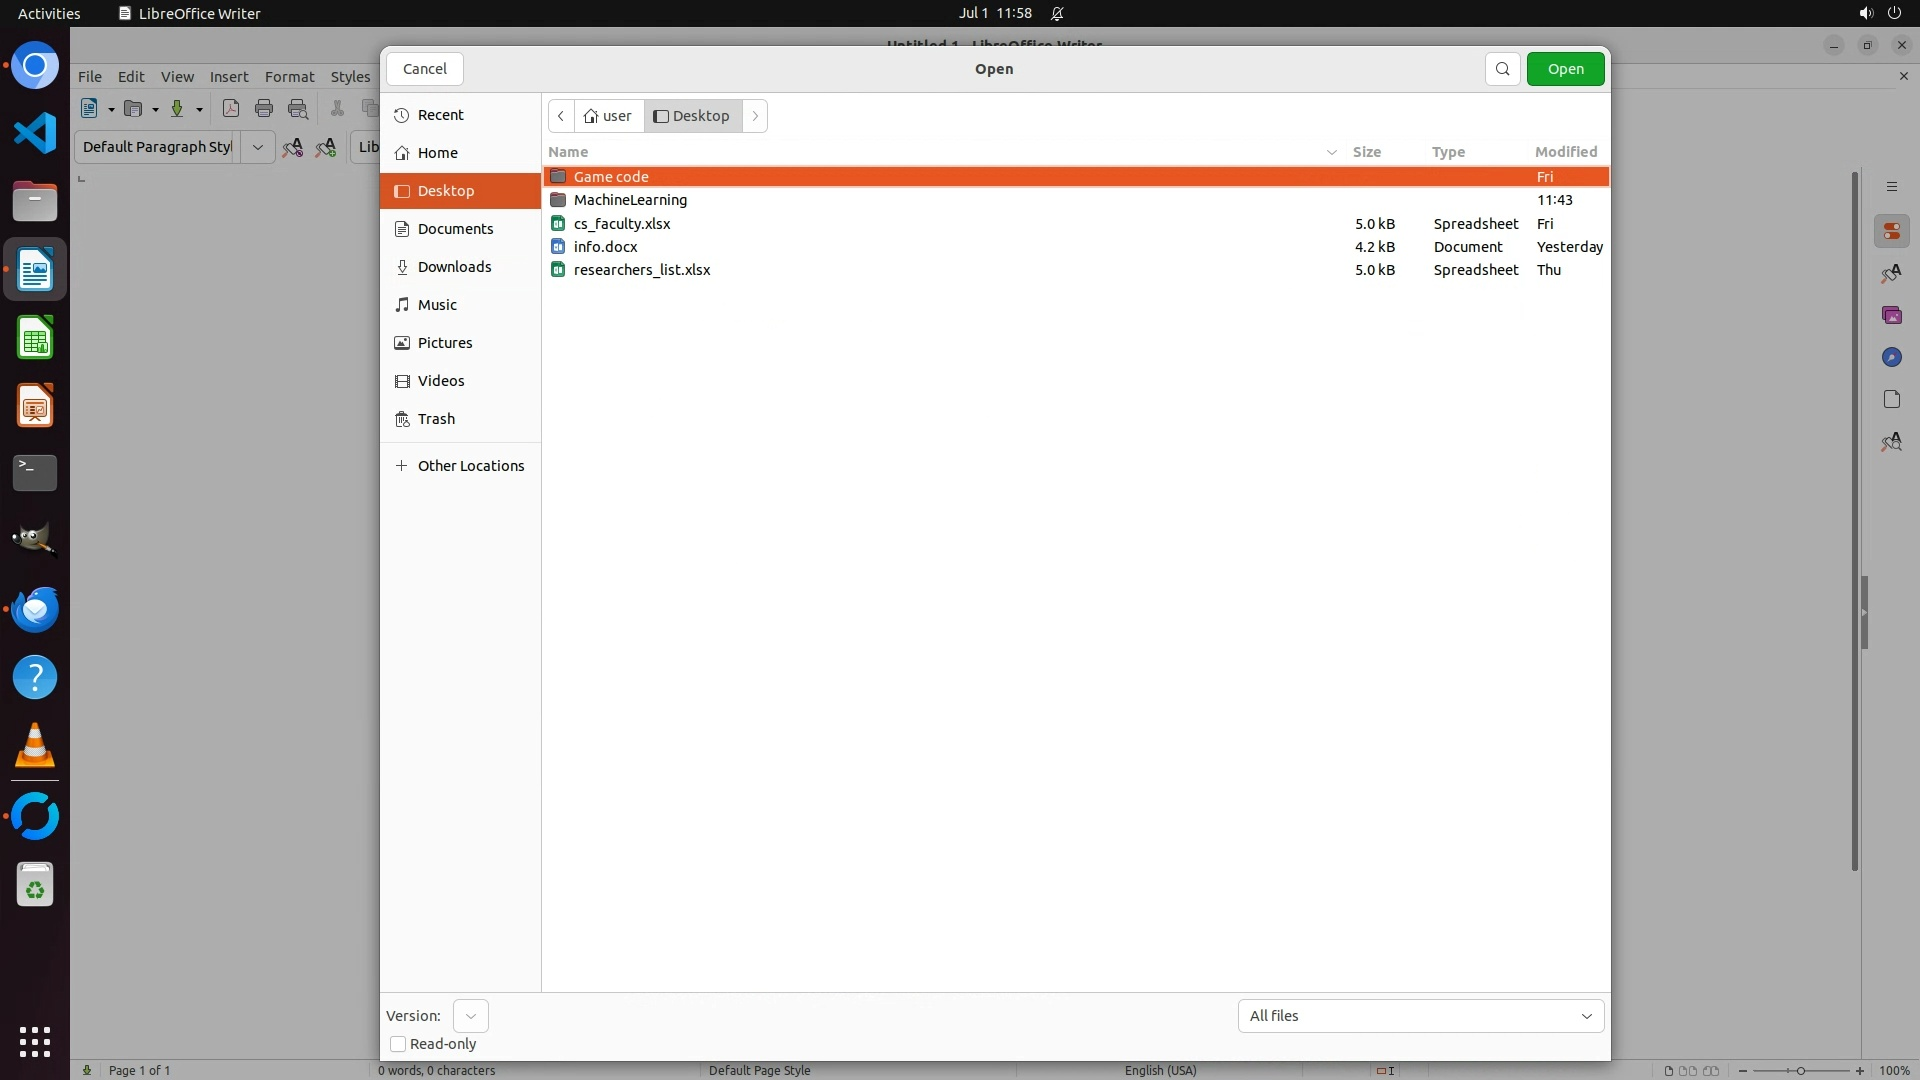Open the sidebar Navigator panel icon
Screen dimensions: 1920x1080
click(x=1891, y=358)
